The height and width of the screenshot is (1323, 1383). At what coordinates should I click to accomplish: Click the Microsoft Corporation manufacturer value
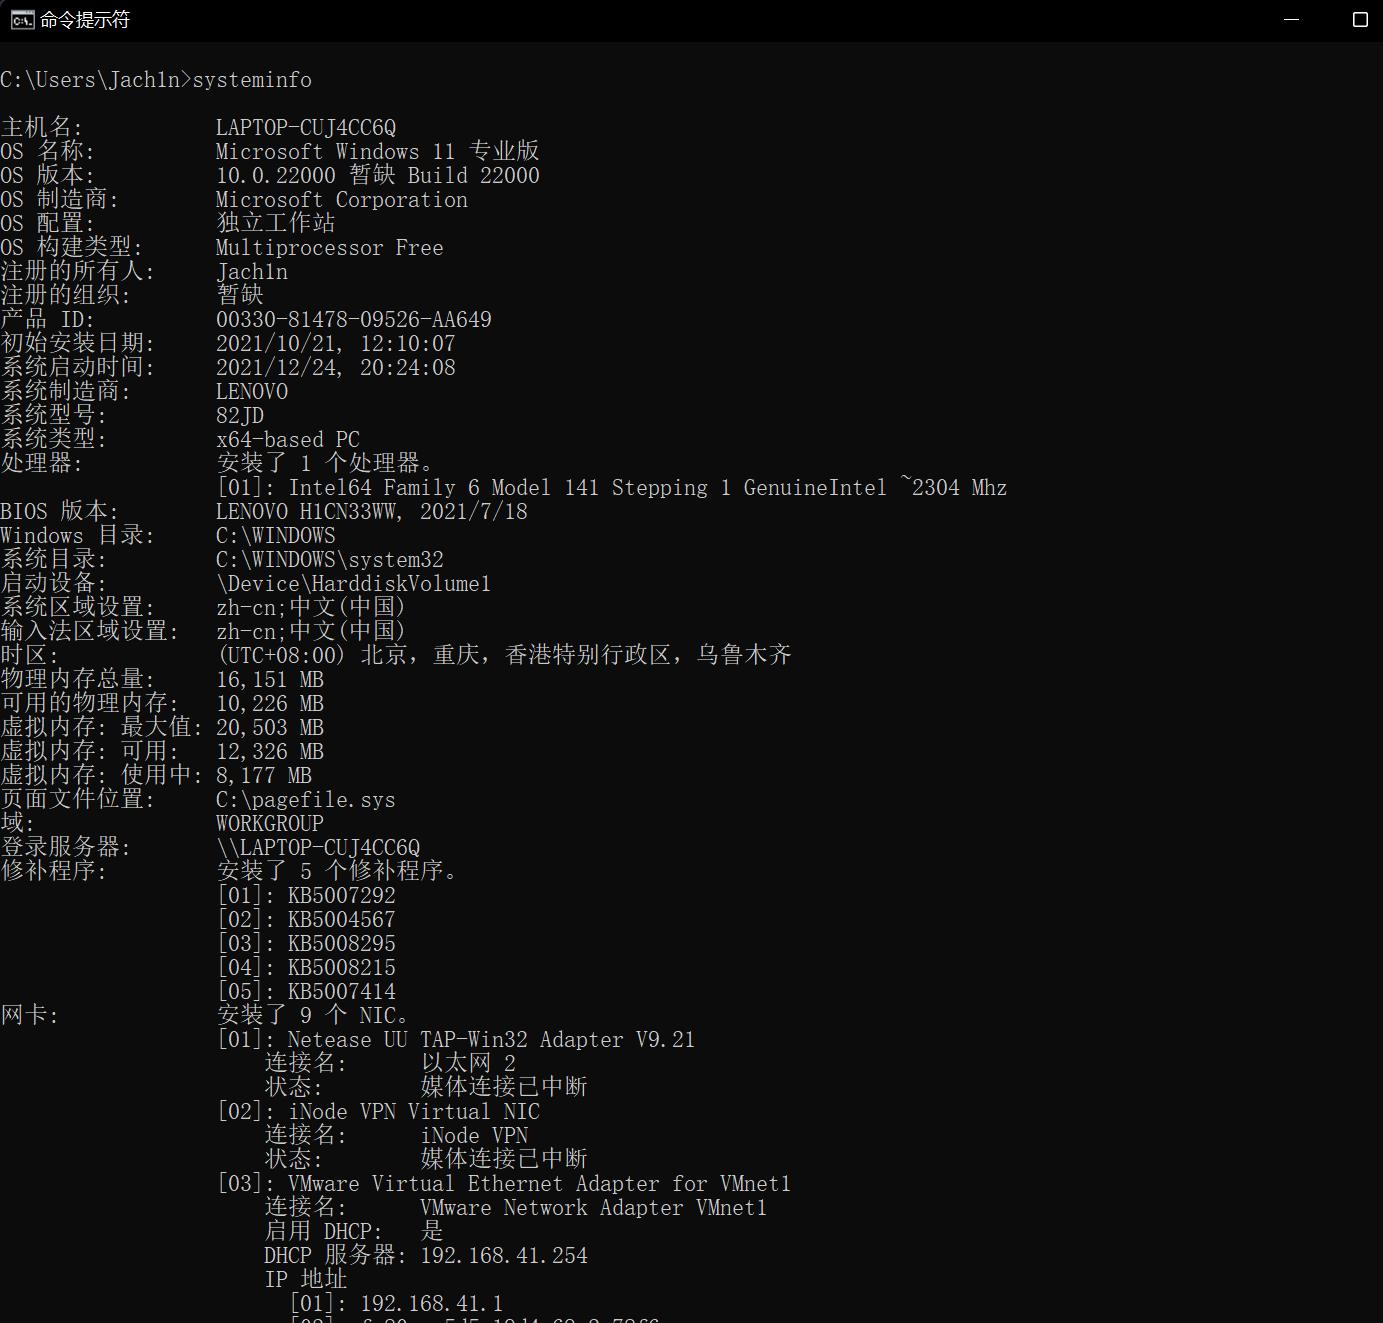(x=342, y=200)
